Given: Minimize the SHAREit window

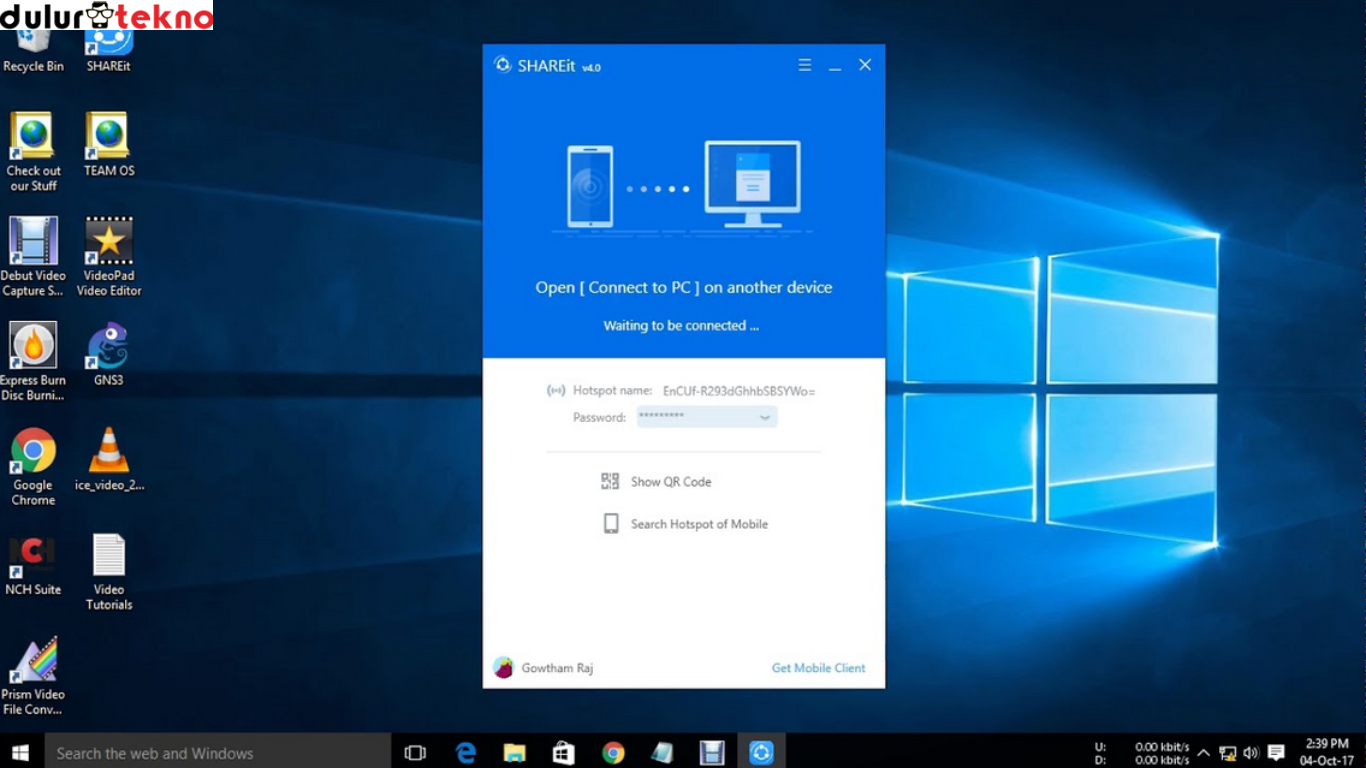Looking at the screenshot, I should click(835, 66).
